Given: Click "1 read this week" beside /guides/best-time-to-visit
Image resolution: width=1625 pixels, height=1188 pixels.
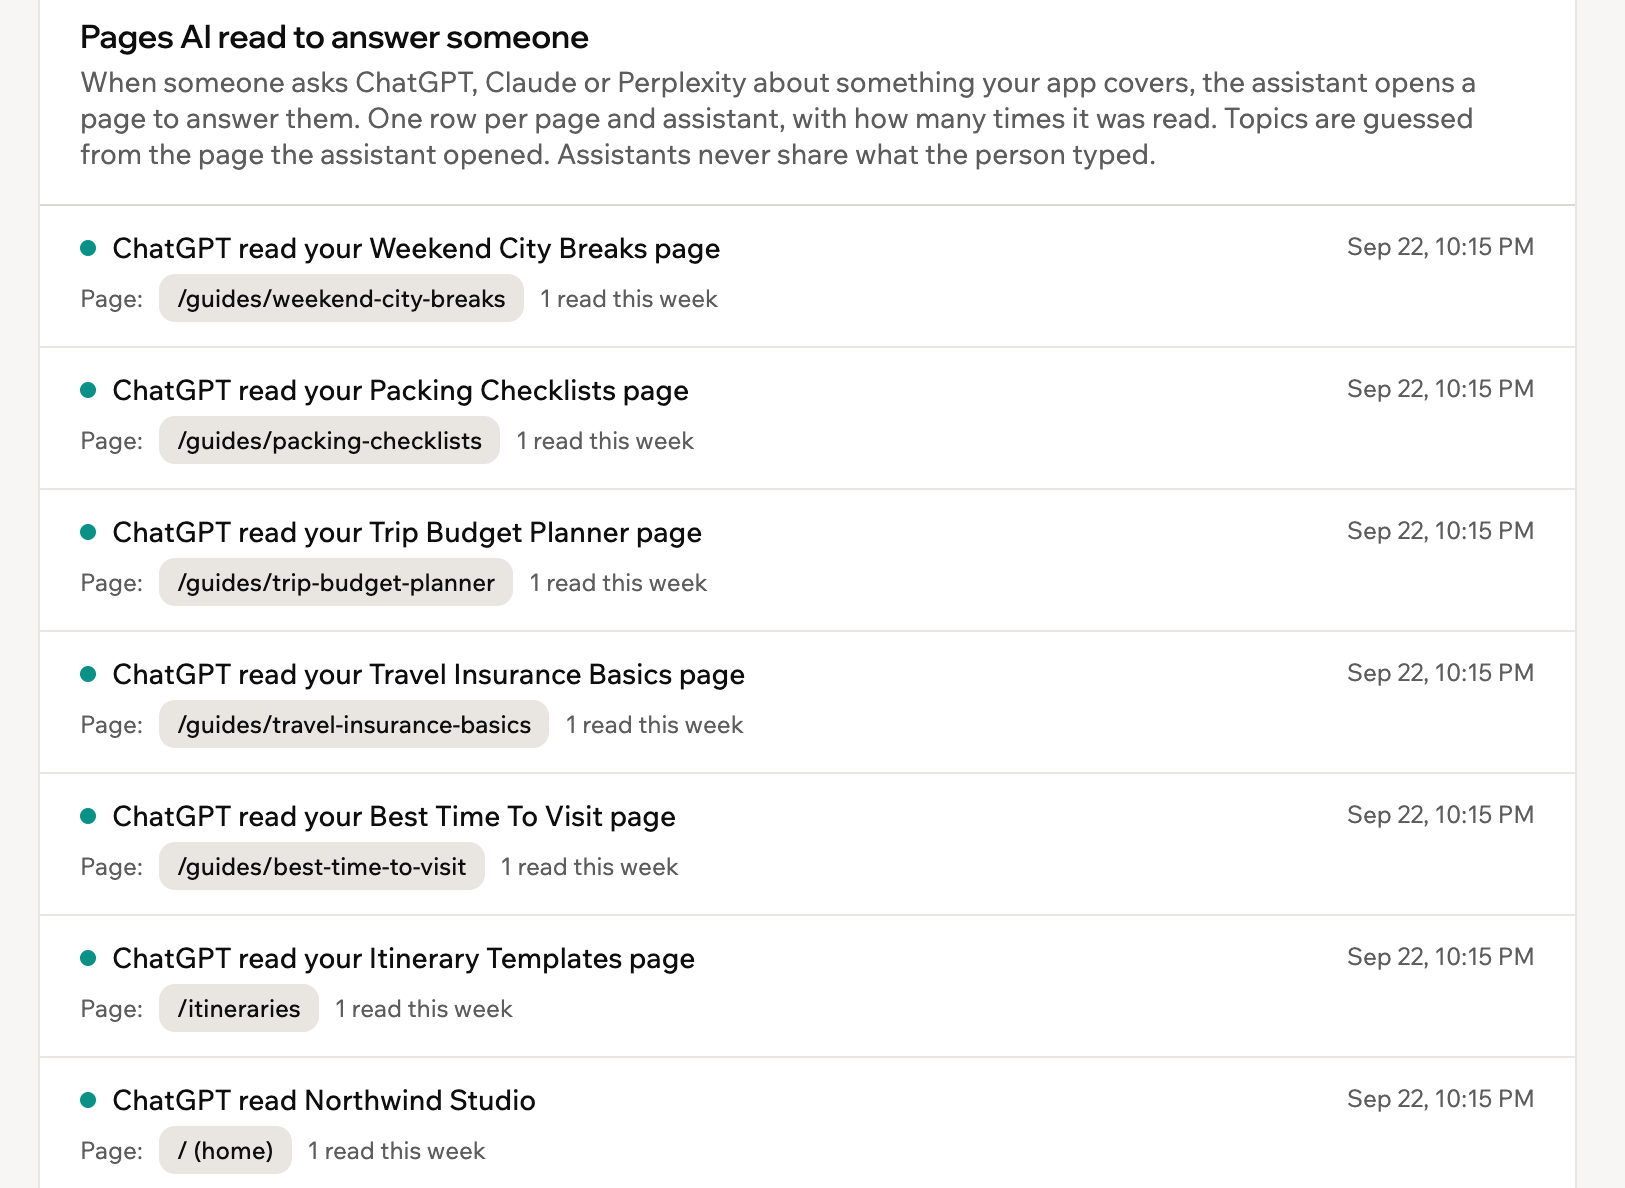Looking at the screenshot, I should point(589,867).
